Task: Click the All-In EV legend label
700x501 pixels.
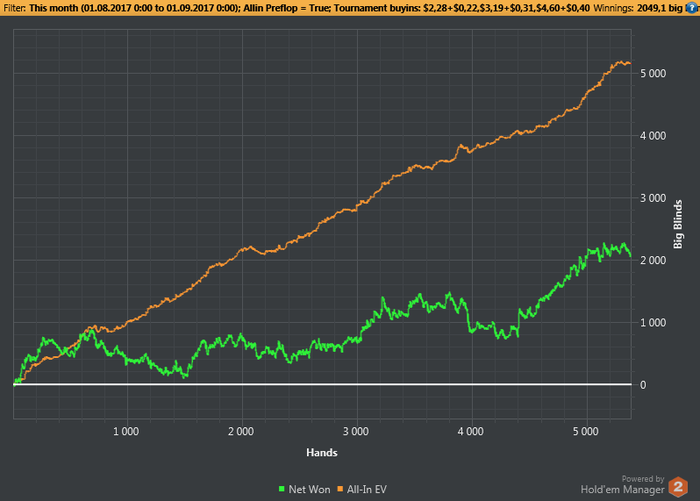Action: [367, 489]
